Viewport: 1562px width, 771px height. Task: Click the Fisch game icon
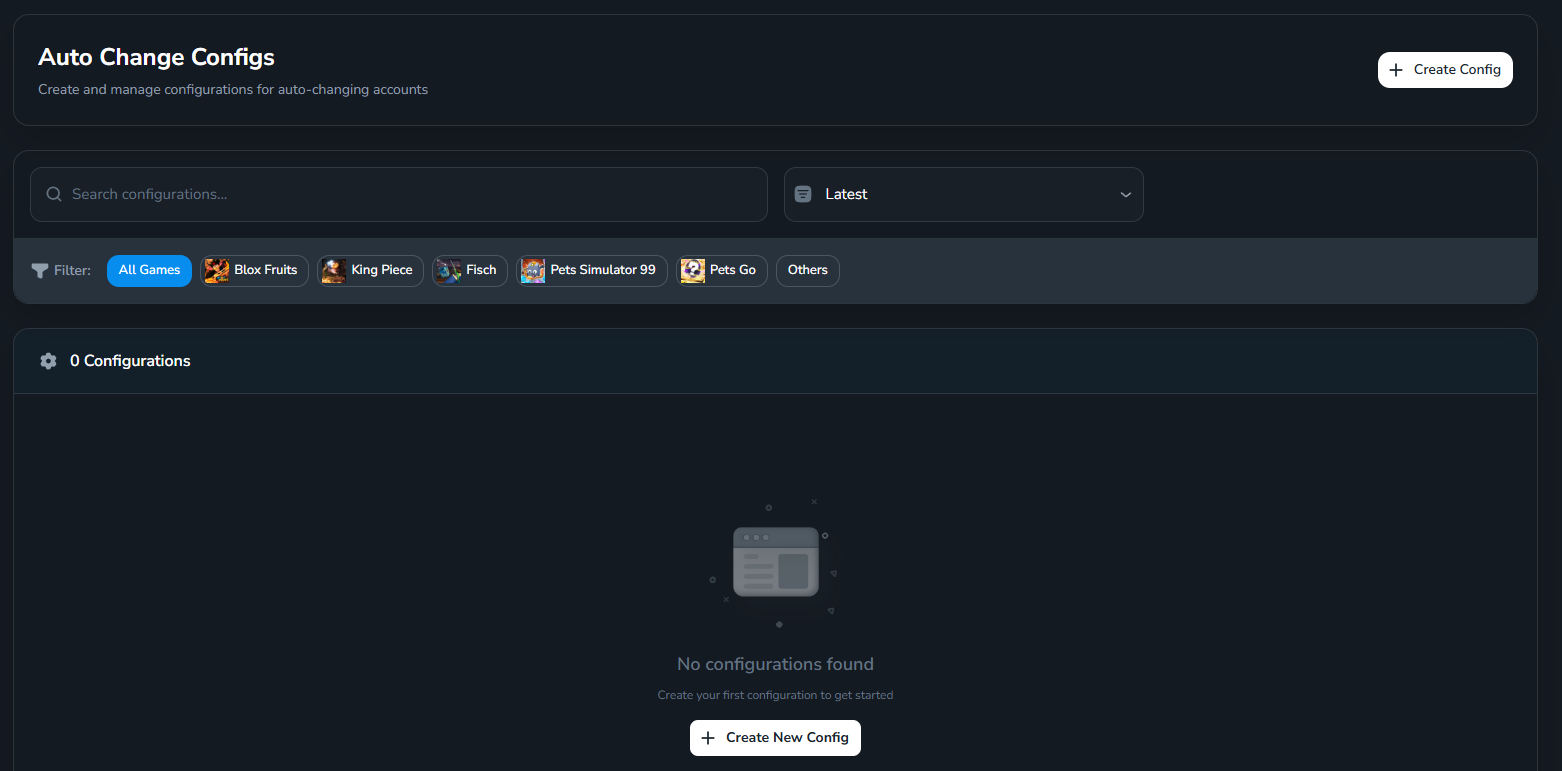[x=446, y=270]
